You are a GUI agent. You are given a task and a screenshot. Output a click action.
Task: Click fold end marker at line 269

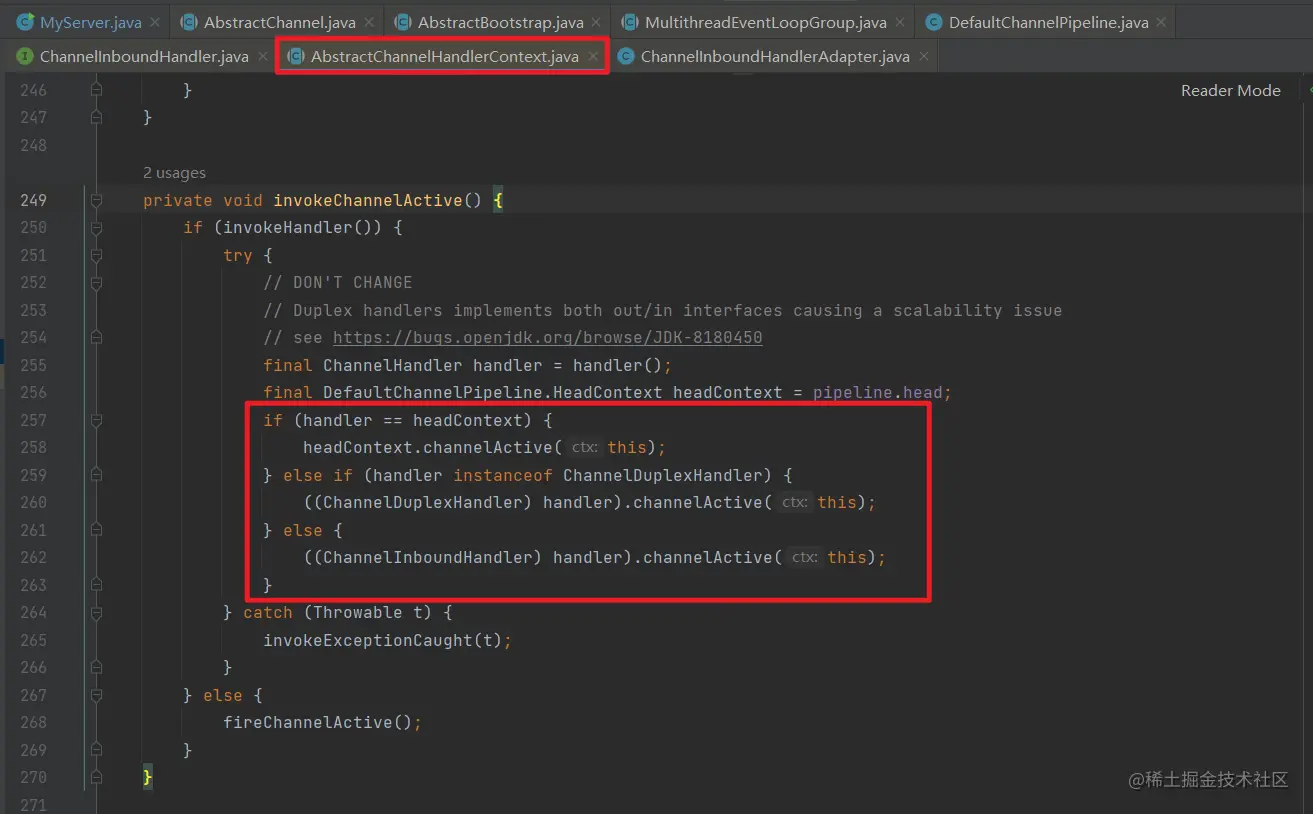(x=97, y=750)
